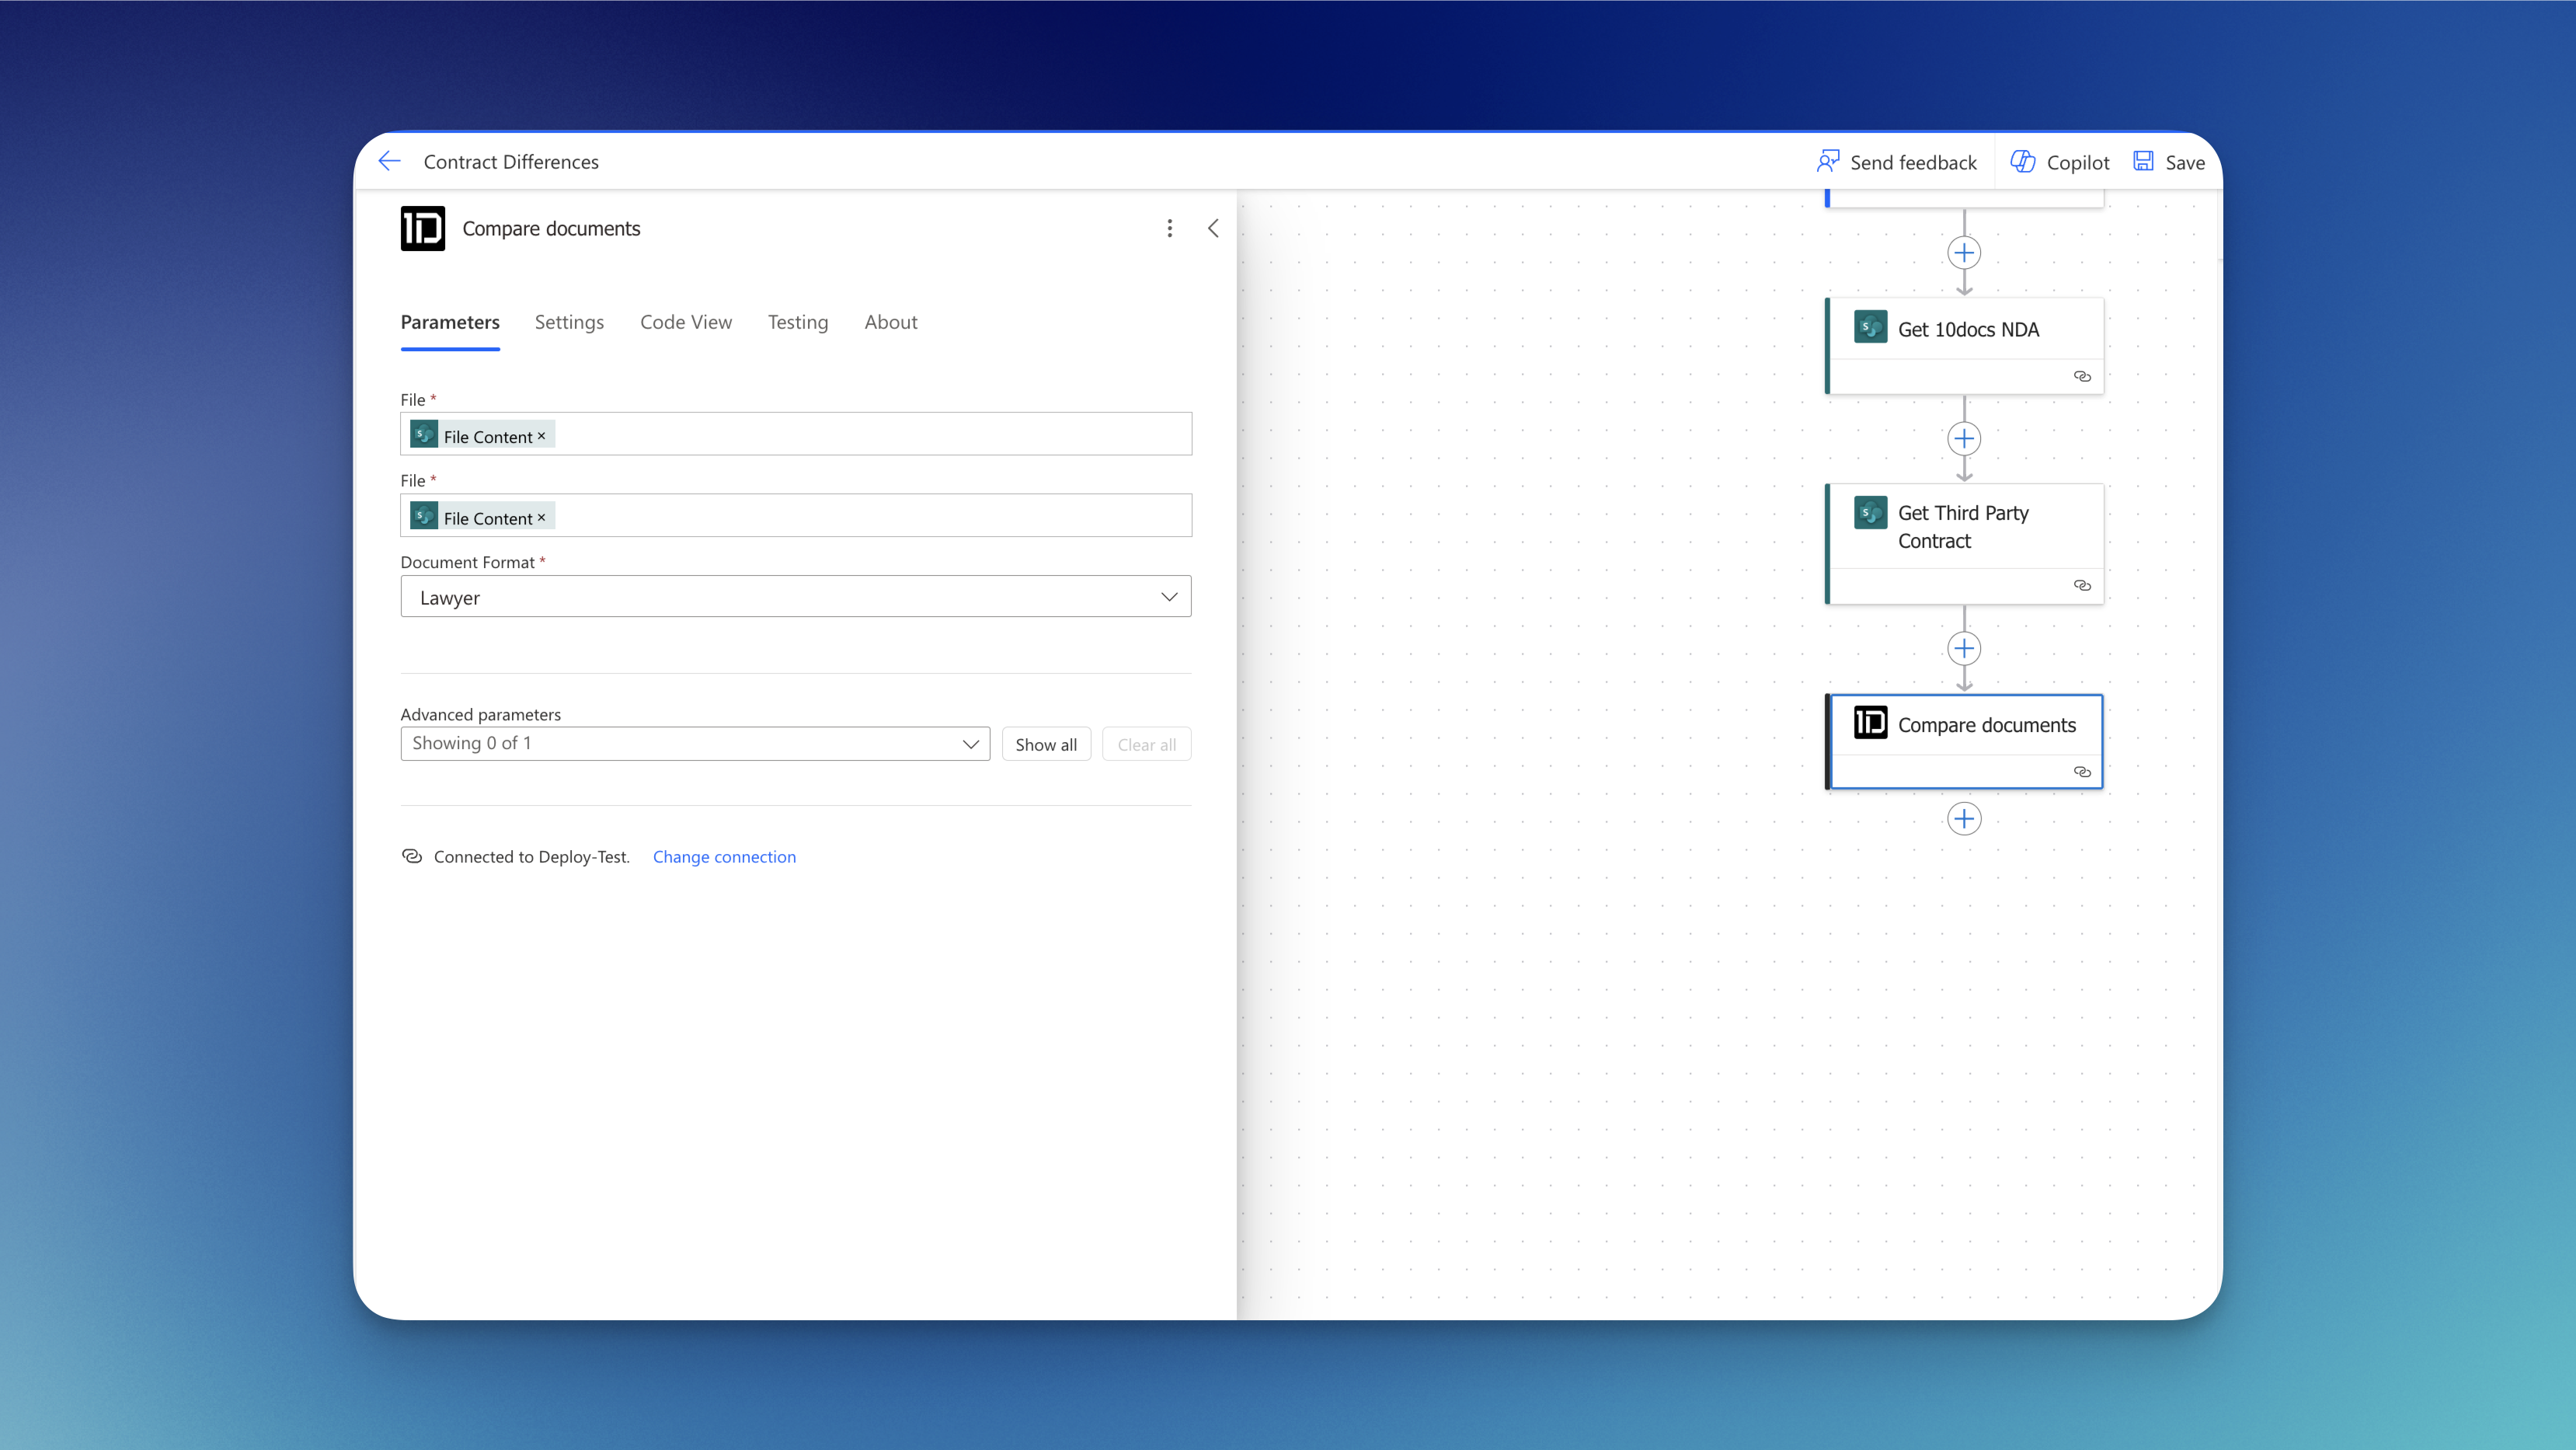
Task: Remove File Content token from first File field
Action: pos(541,436)
